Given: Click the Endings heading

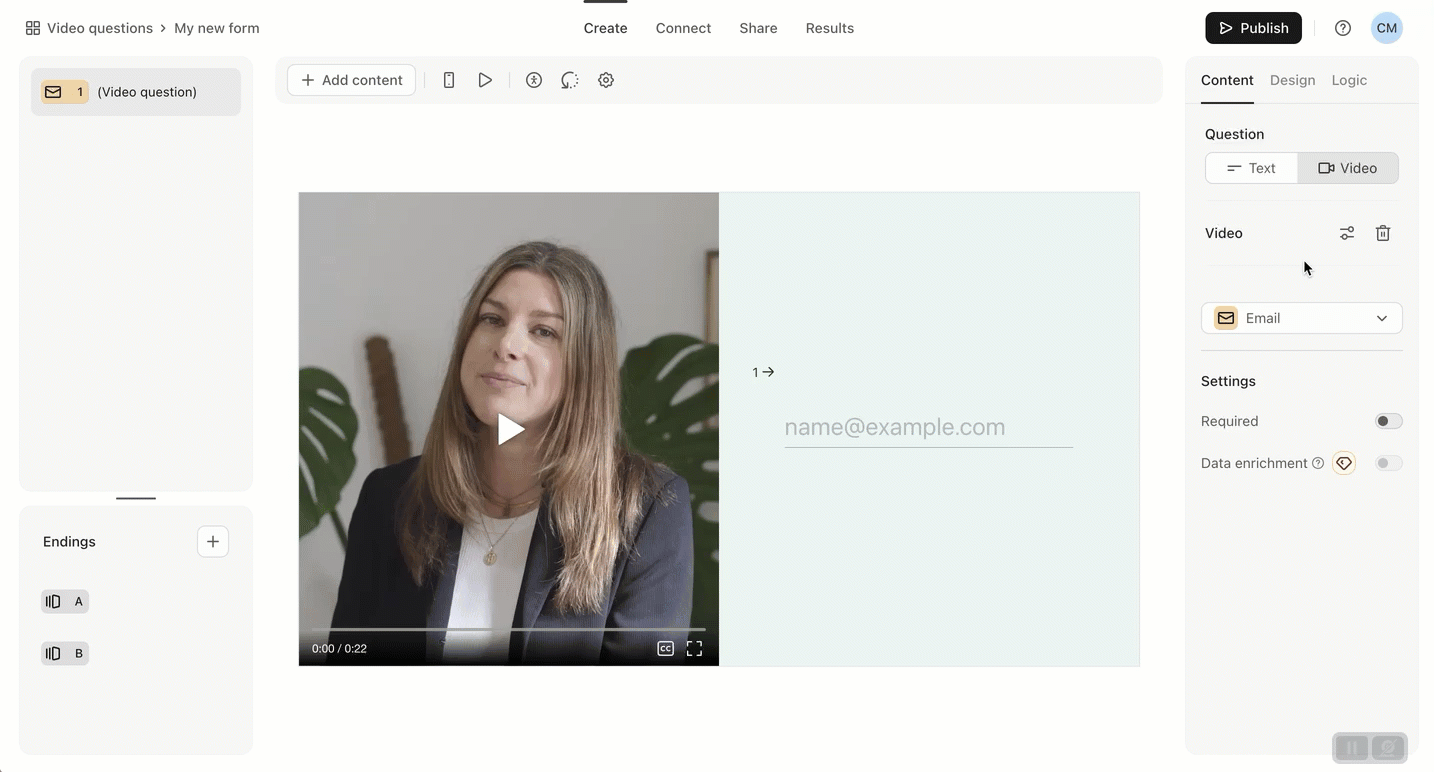Looking at the screenshot, I should point(69,542).
